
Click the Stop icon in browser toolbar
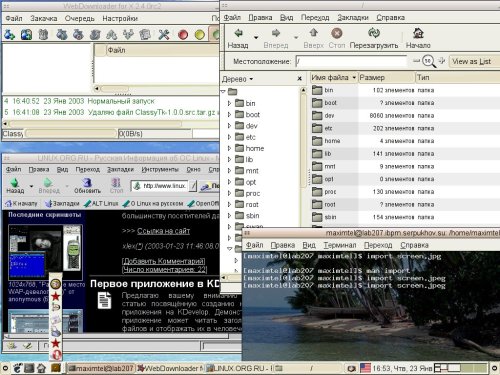(x=116, y=183)
